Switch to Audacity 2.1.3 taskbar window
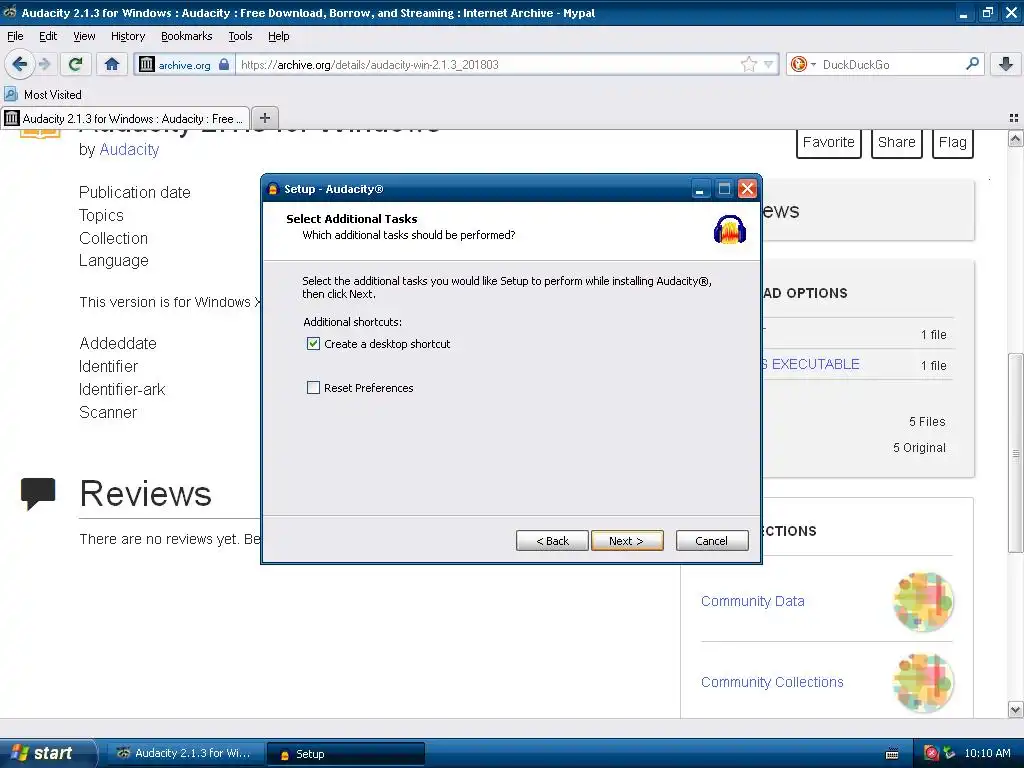Screen dimensions: 1024x768 coord(184,753)
